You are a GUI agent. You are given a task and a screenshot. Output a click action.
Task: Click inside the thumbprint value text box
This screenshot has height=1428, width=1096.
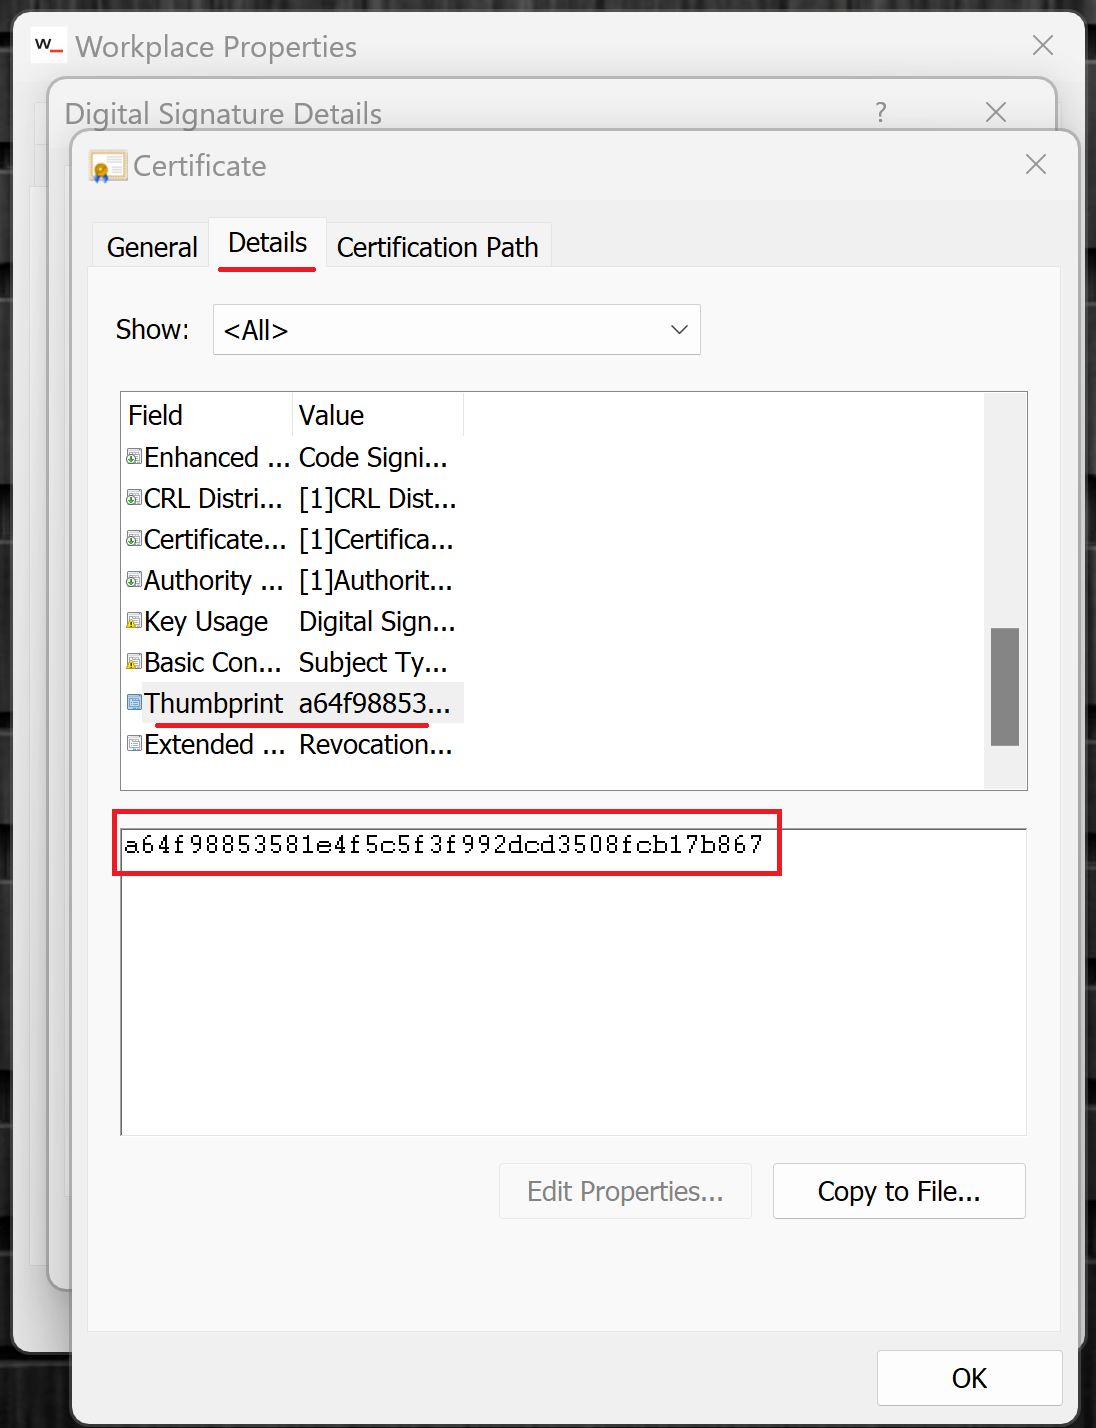pos(572,980)
